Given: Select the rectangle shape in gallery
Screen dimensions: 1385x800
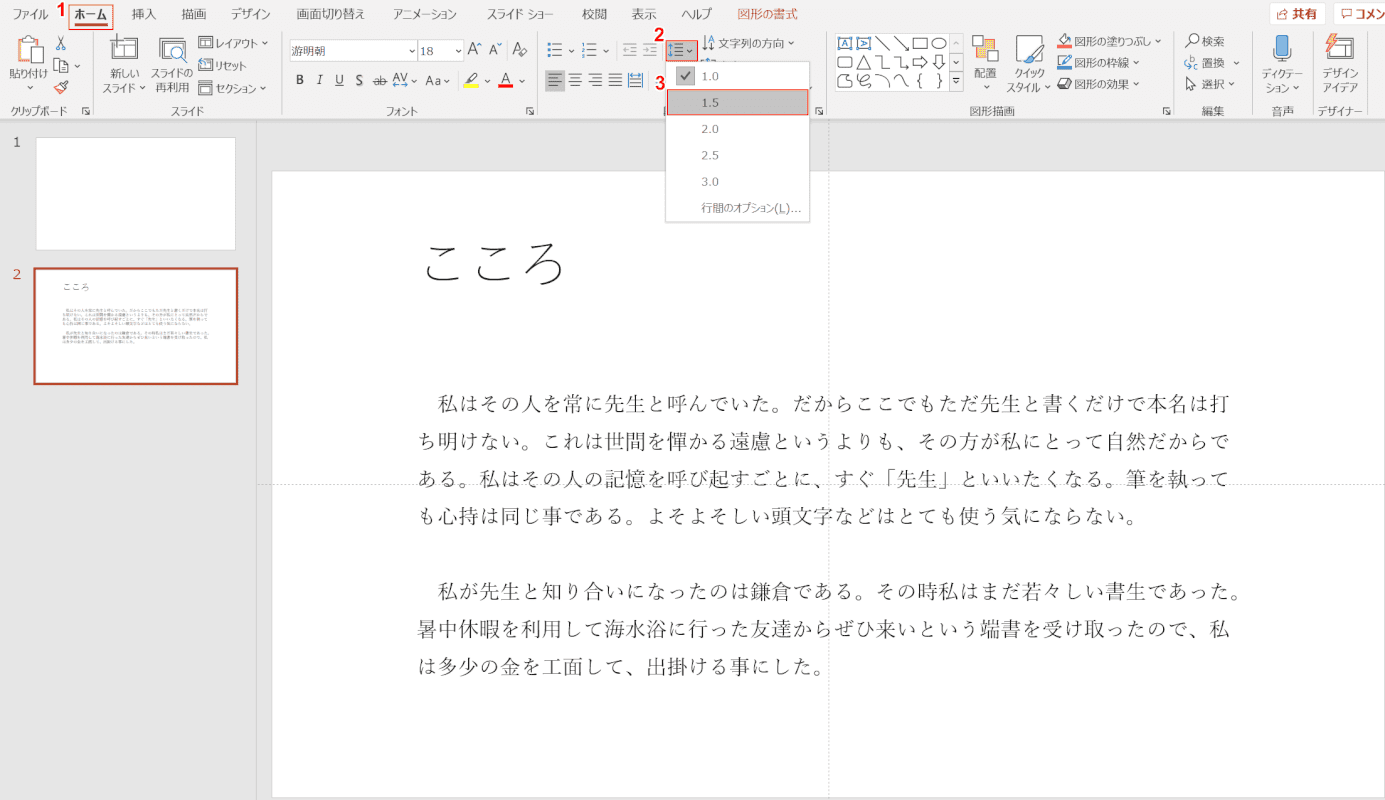Looking at the screenshot, I should (920, 43).
